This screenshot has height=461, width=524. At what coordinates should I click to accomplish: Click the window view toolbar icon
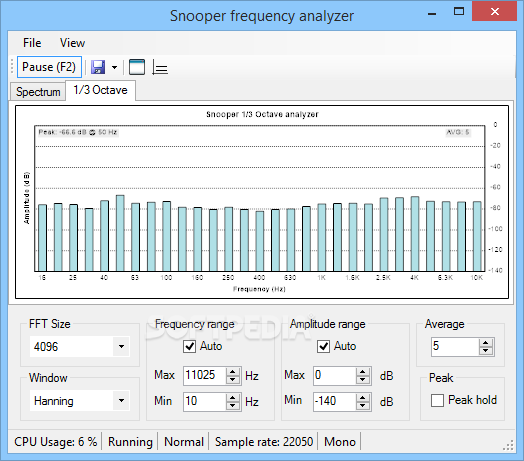tap(137, 67)
